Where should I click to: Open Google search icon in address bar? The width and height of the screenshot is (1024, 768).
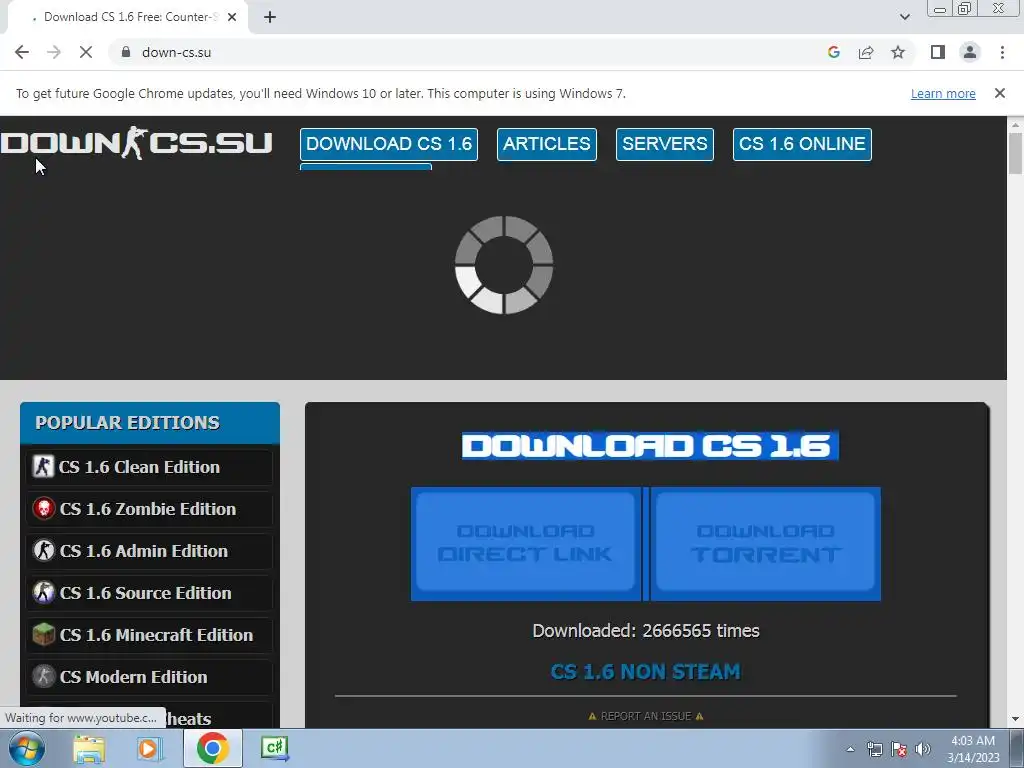pos(833,52)
